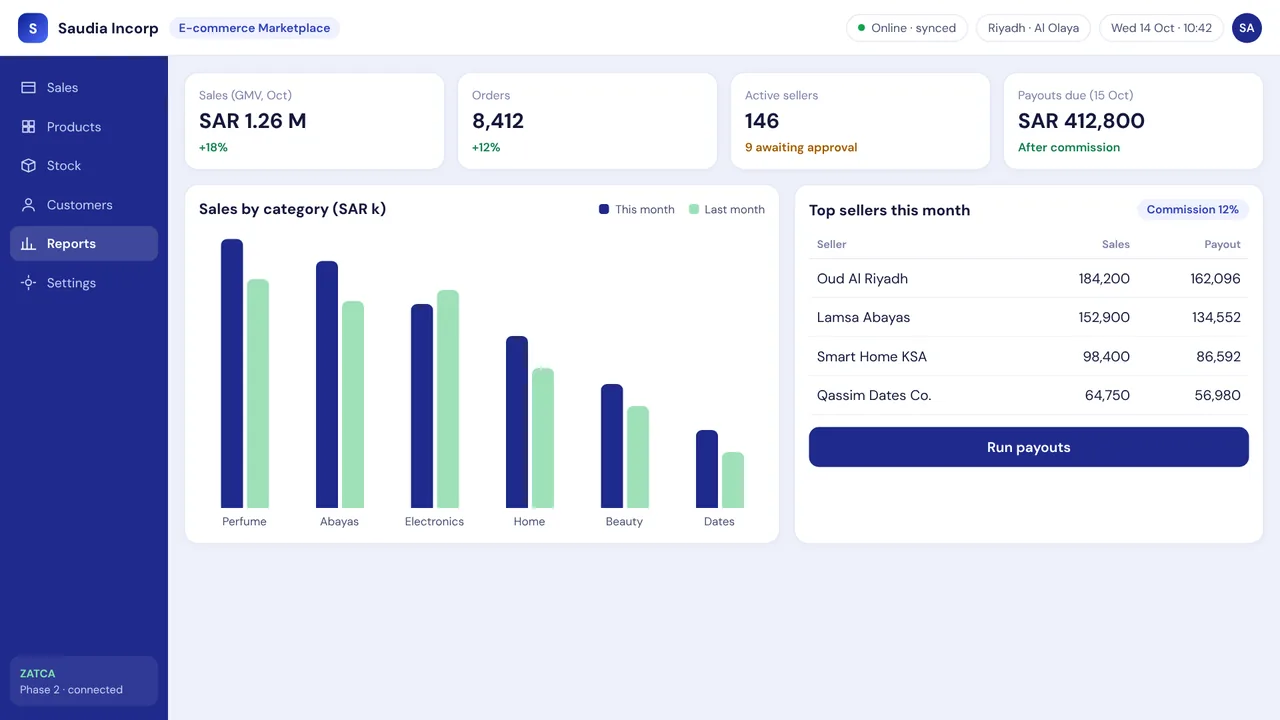The image size is (1280, 720).
Task: Click the green online status dot
Action: (x=862, y=28)
